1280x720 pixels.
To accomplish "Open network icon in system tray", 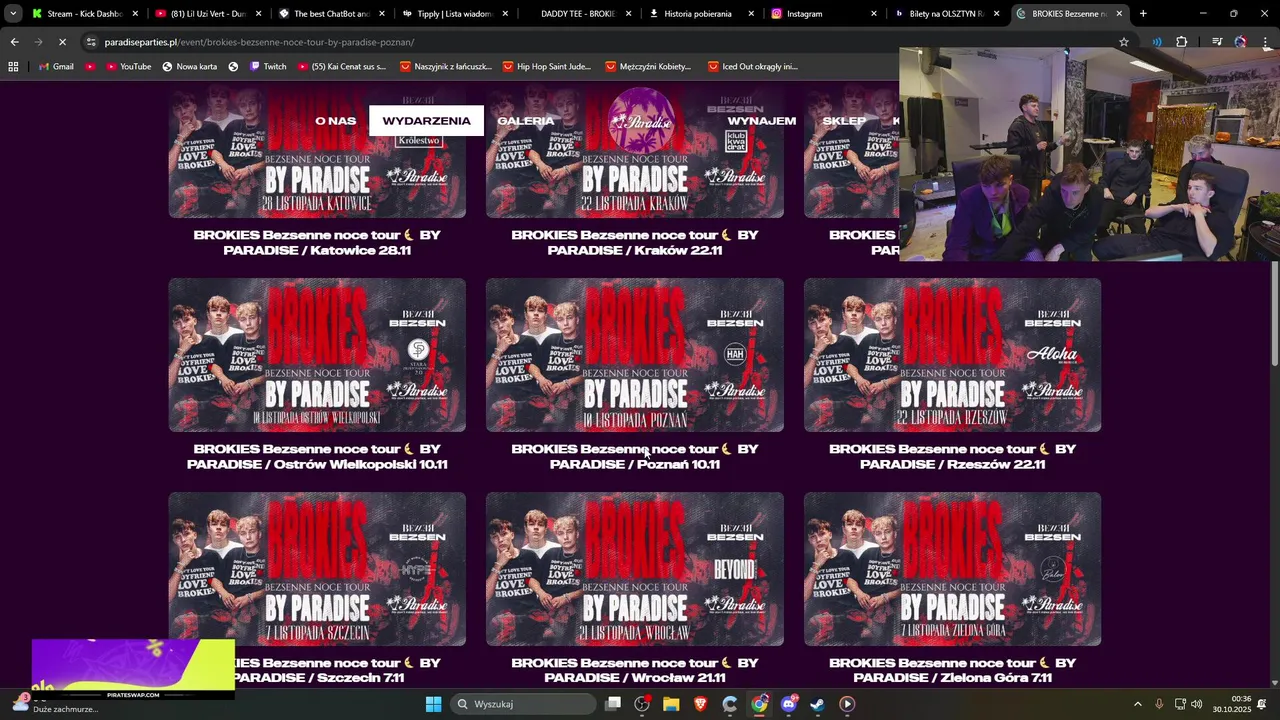I will coord(1180,704).
